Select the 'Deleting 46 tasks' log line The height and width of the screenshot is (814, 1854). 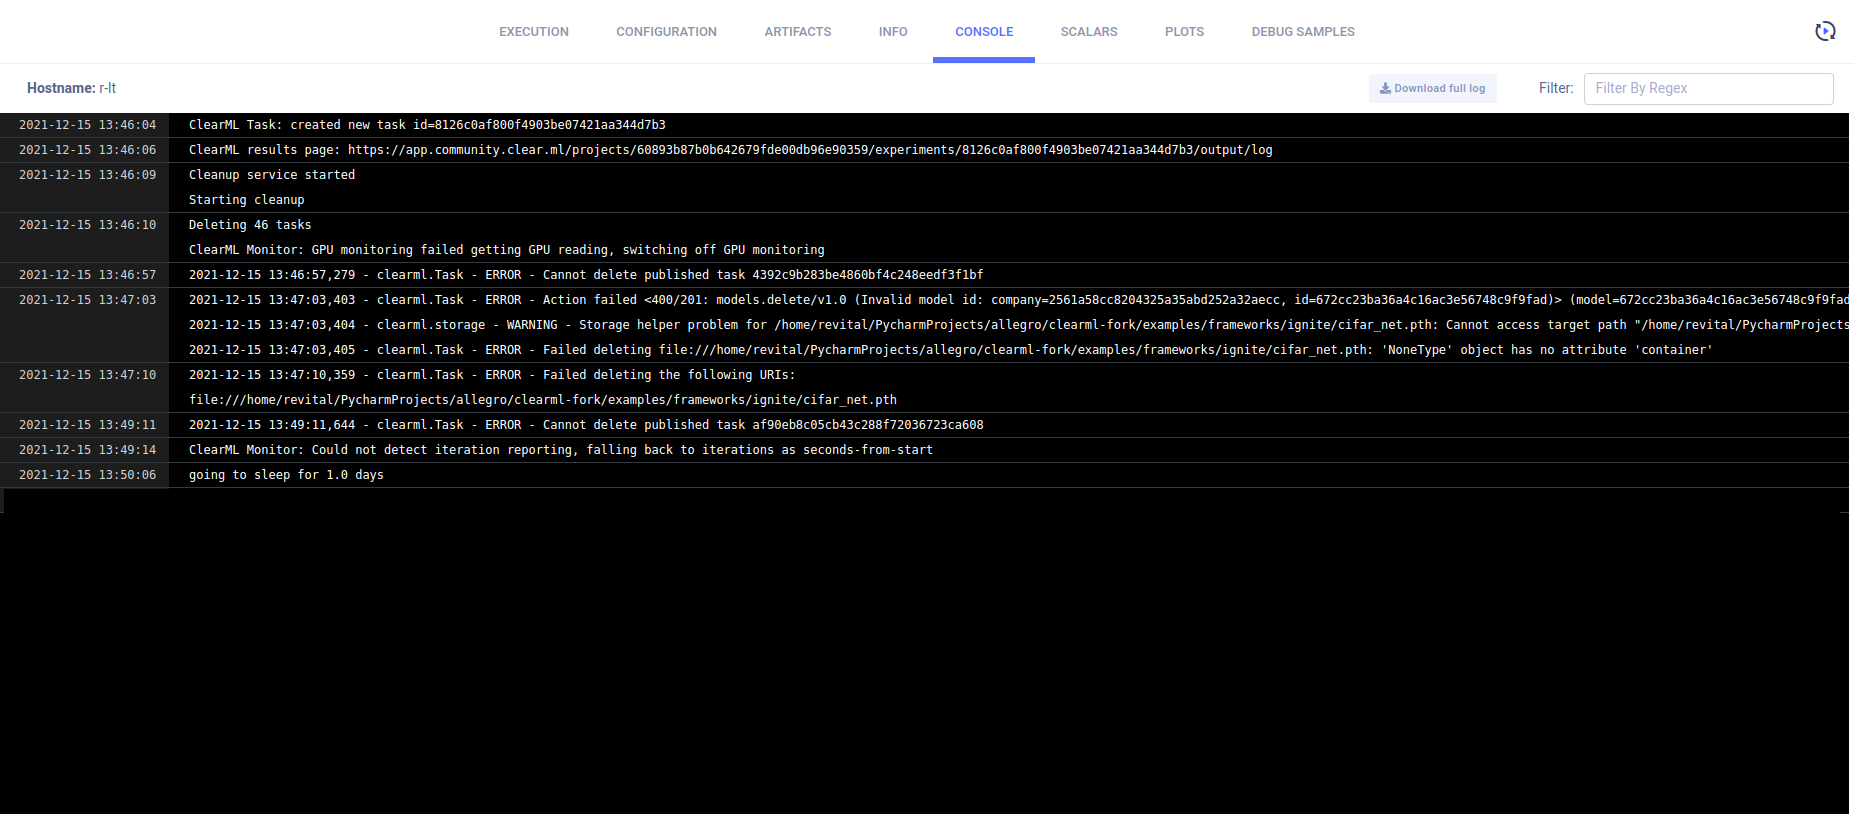[x=250, y=225]
